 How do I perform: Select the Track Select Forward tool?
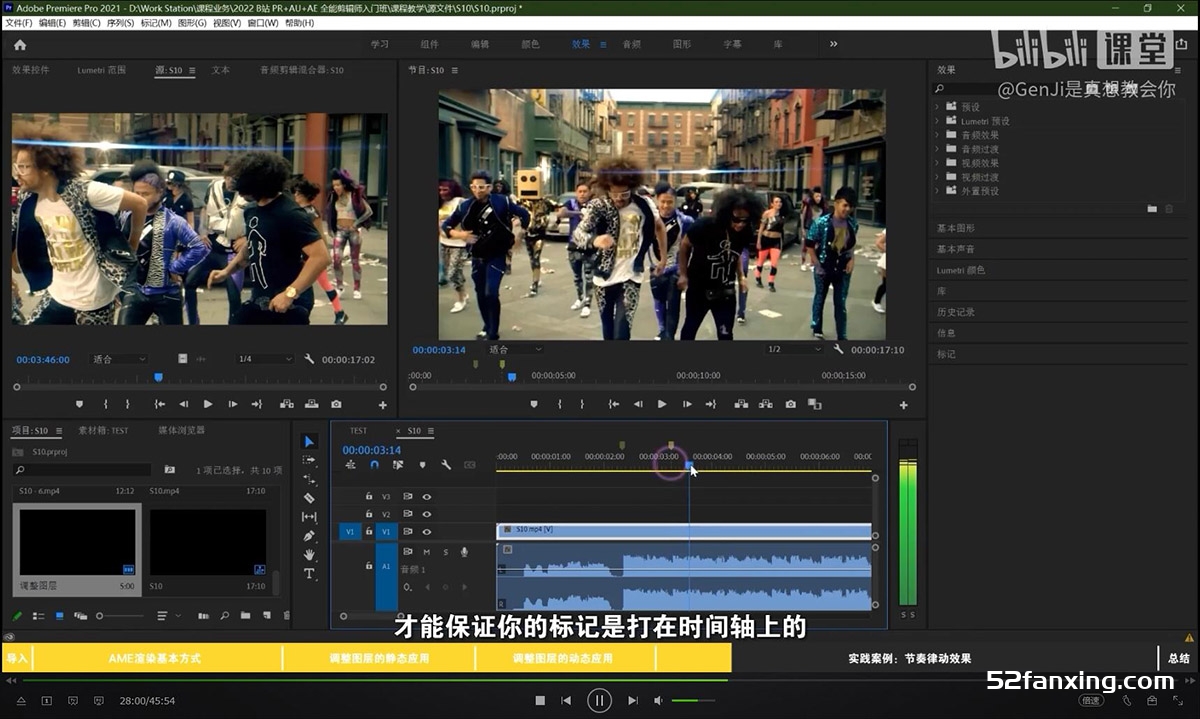point(309,460)
